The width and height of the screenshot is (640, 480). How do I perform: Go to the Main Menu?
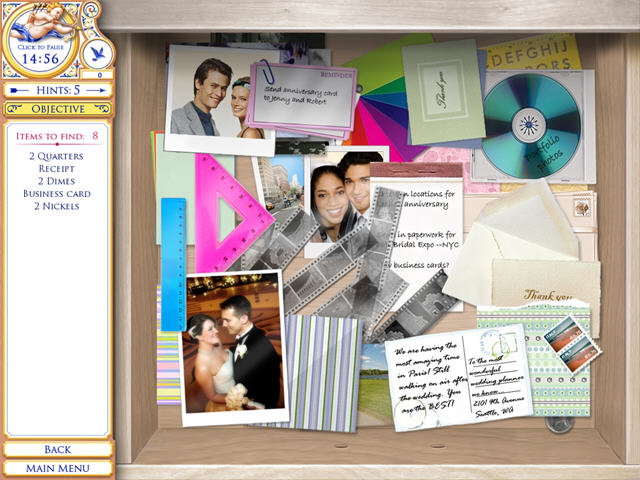57,467
